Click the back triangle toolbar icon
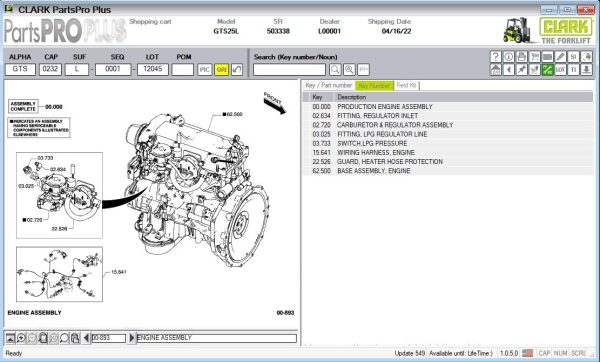This screenshot has width=600, height=362. tap(509, 70)
